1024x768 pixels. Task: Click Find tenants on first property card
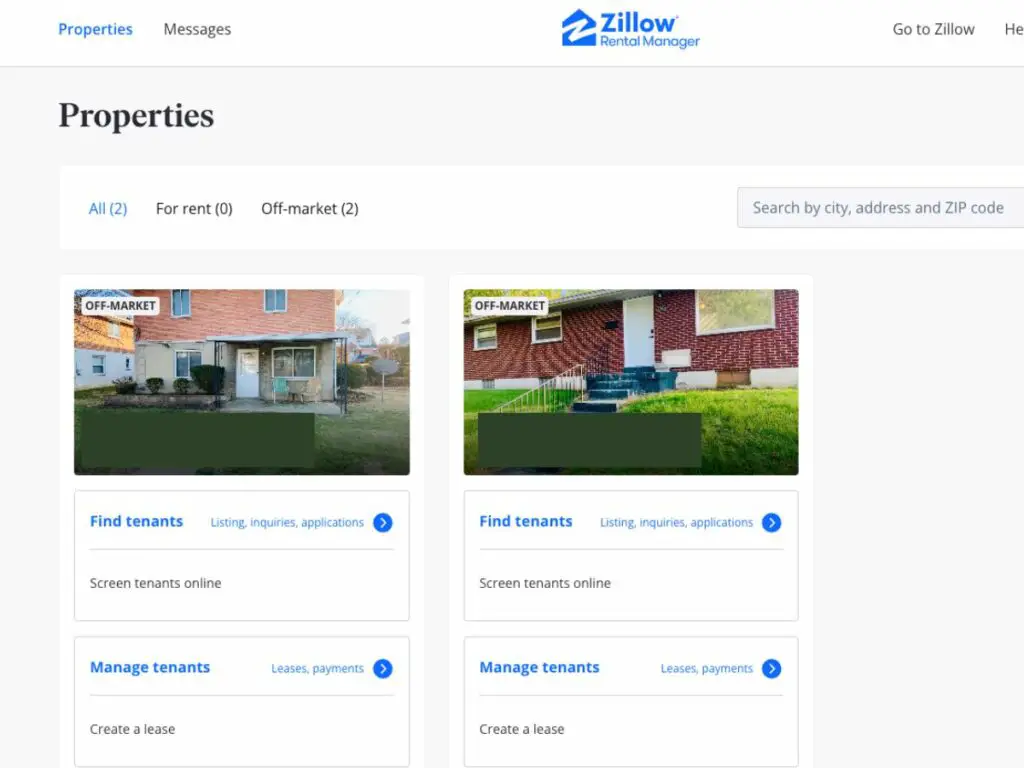(136, 521)
